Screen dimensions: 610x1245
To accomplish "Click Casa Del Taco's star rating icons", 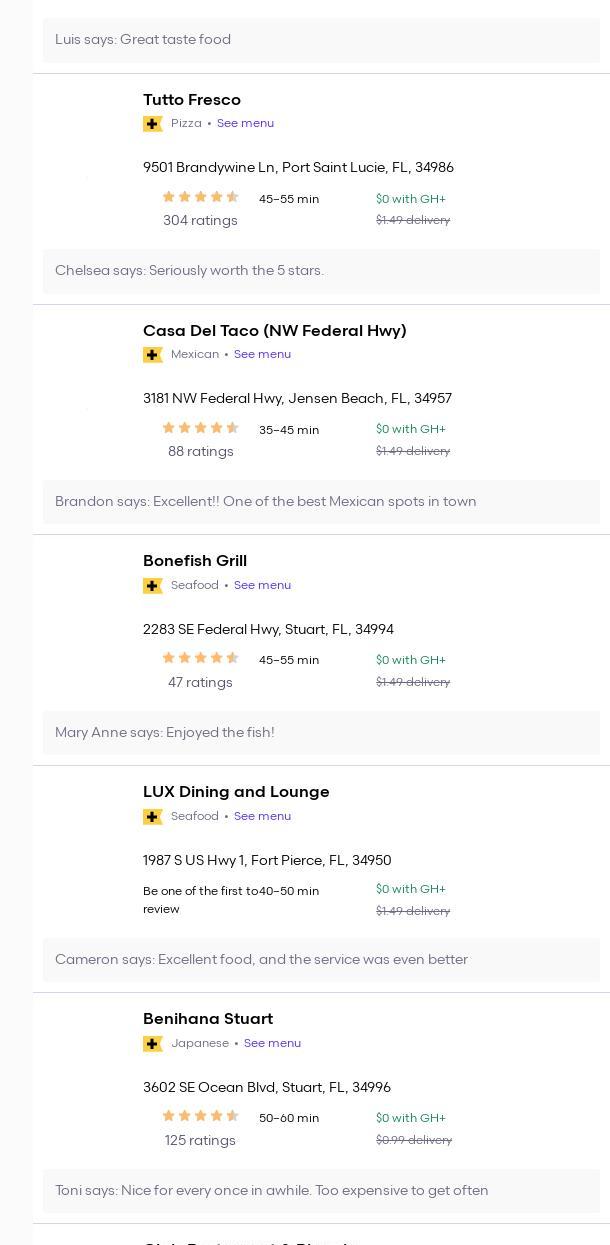I will pos(200,428).
